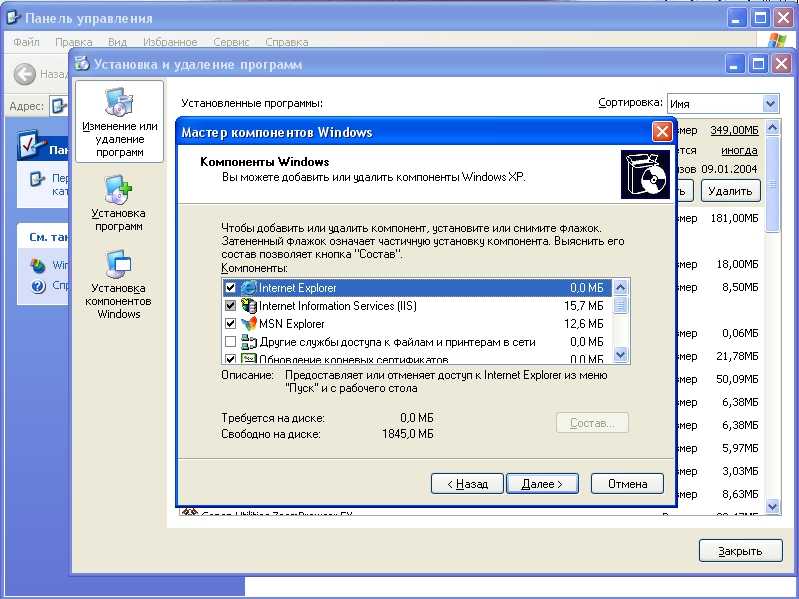Select the Internet Explorer row text
Image resolution: width=799 pixels, height=599 pixels.
click(x=298, y=288)
